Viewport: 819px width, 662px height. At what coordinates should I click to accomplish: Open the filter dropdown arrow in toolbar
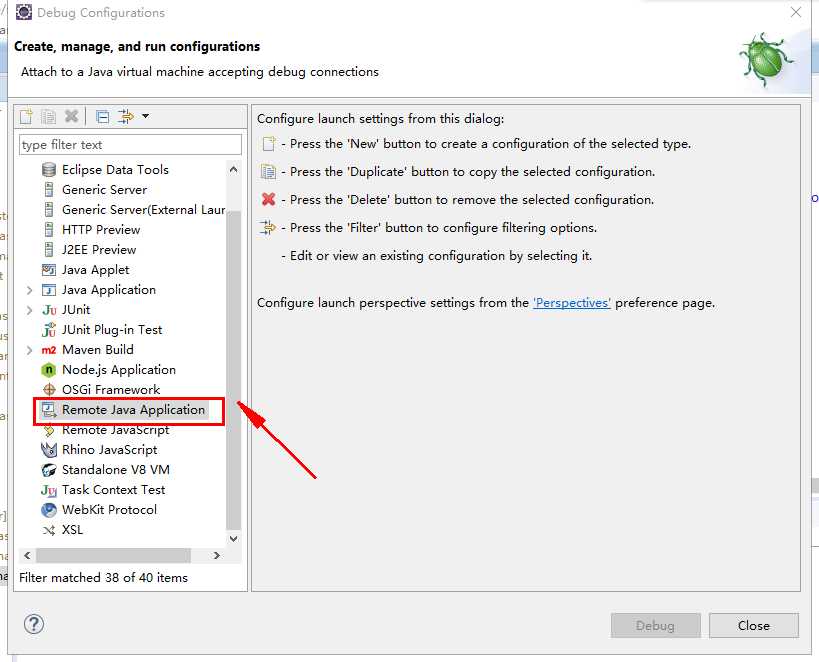click(x=145, y=116)
